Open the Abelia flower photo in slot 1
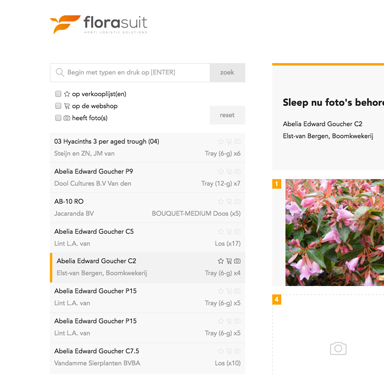 335,232
